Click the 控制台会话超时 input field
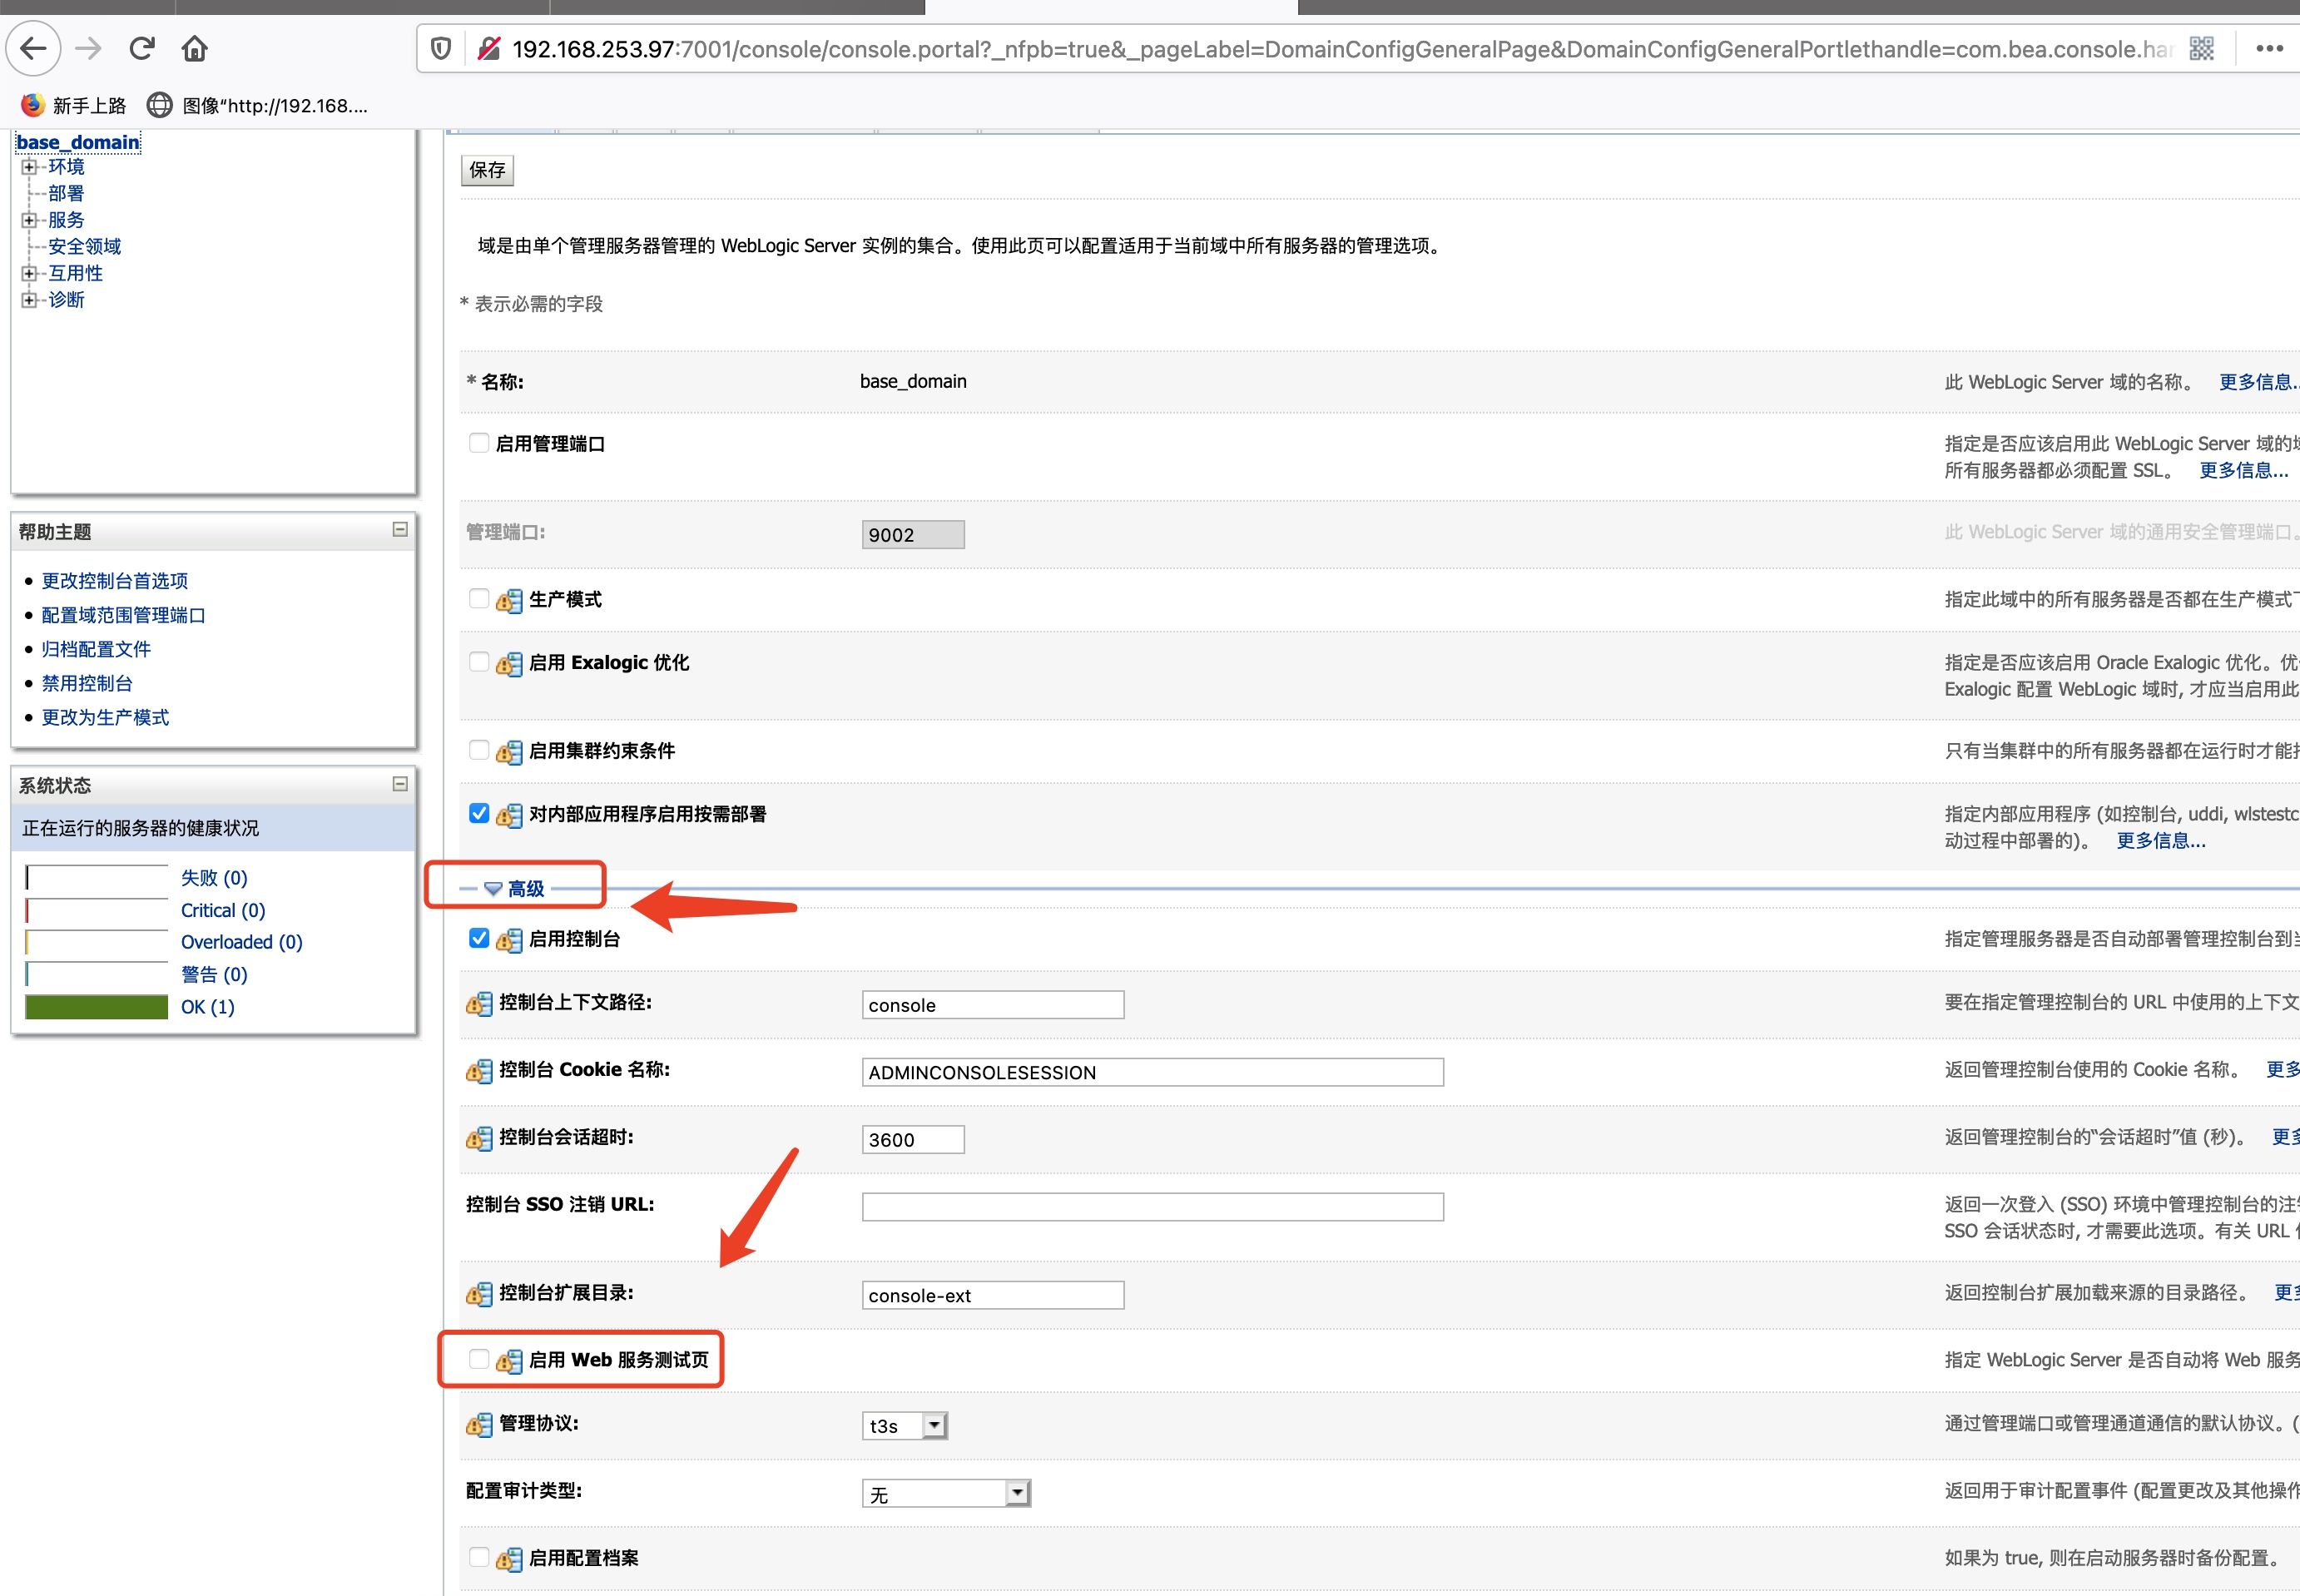This screenshot has width=2300, height=1596. [x=912, y=1139]
